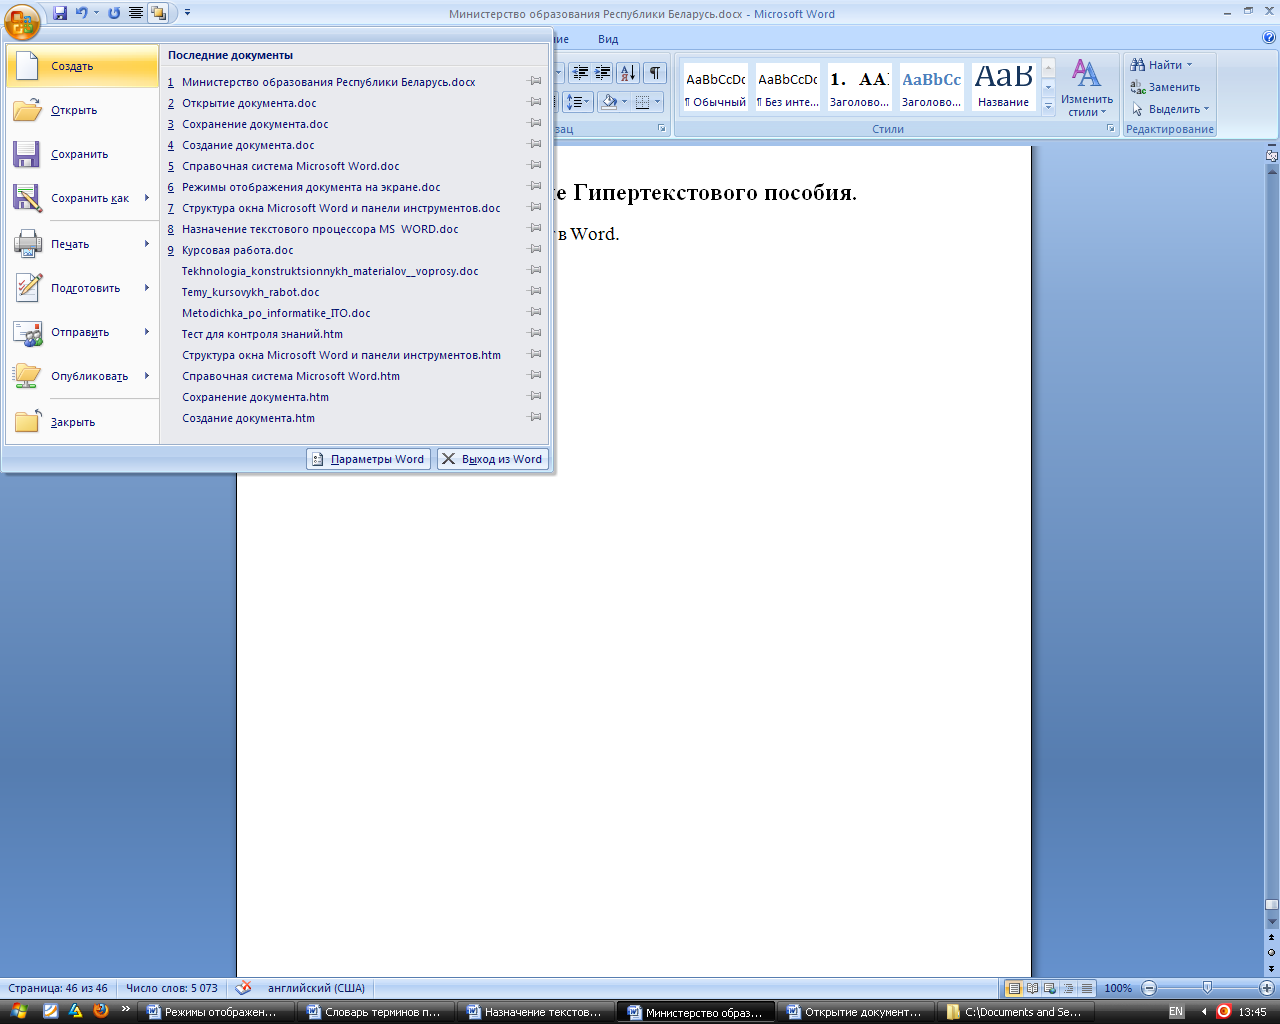Open Customize Quick Access Toolbar dropdown
This screenshot has width=1280, height=1024.
point(187,13)
